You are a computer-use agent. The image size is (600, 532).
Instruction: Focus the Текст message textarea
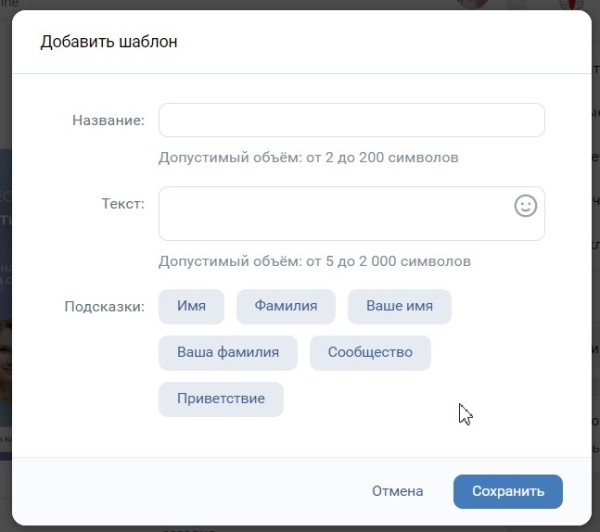pyautogui.click(x=335, y=213)
